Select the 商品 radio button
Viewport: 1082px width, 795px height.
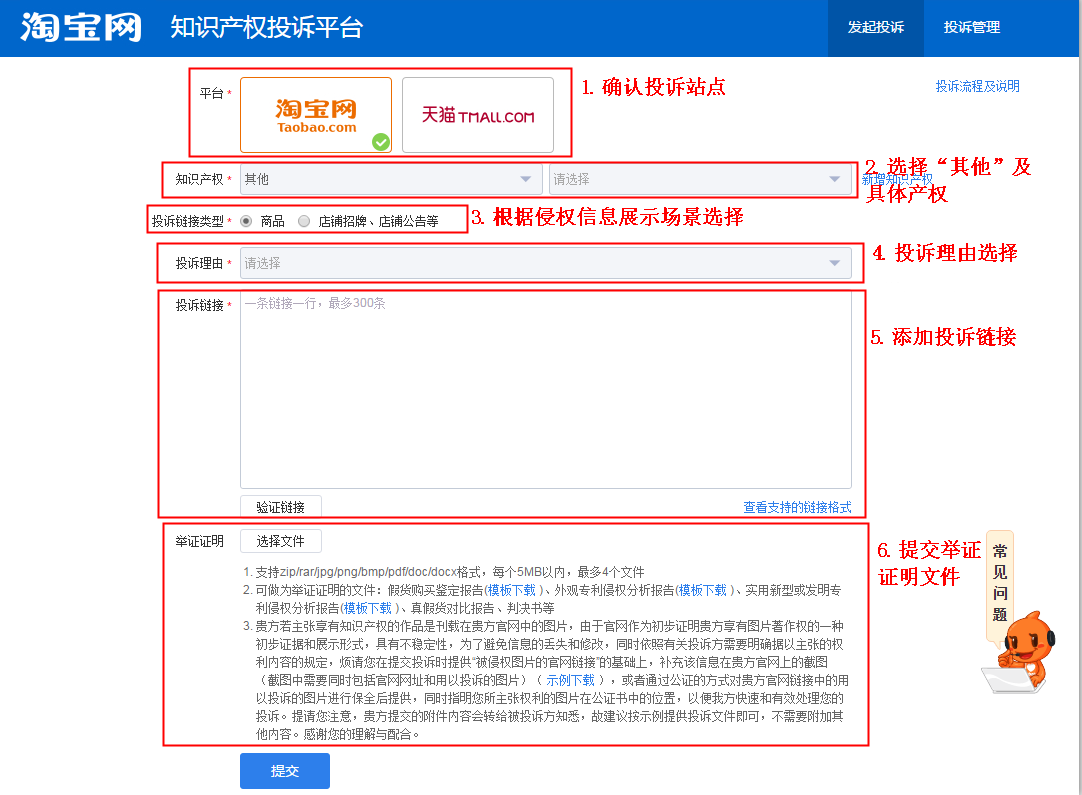(247, 221)
